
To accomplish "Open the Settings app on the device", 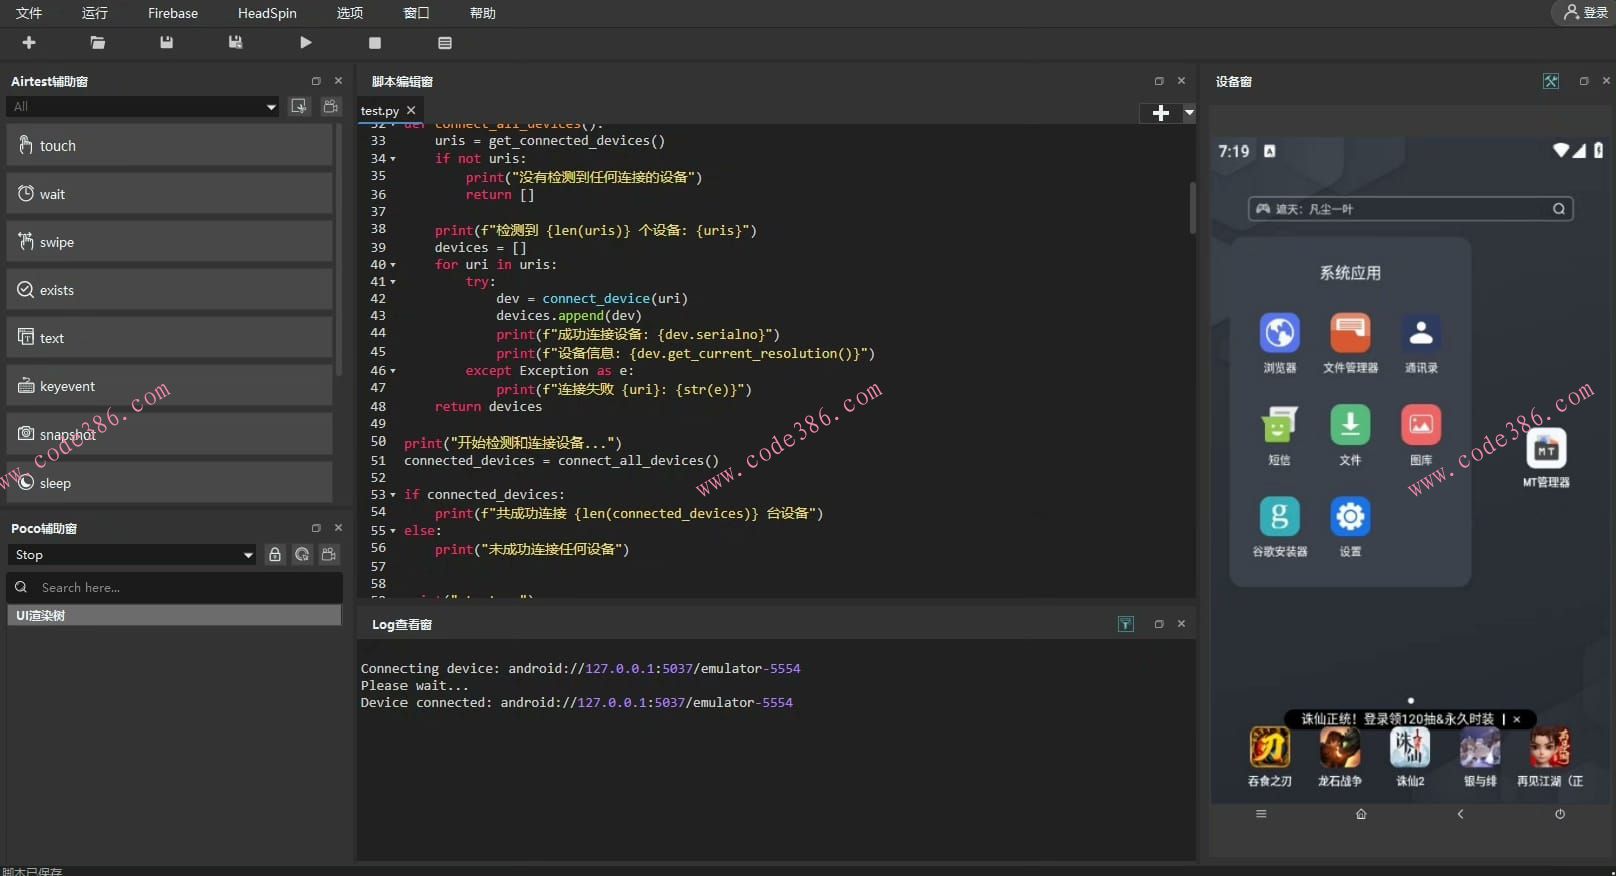I will click(1350, 517).
